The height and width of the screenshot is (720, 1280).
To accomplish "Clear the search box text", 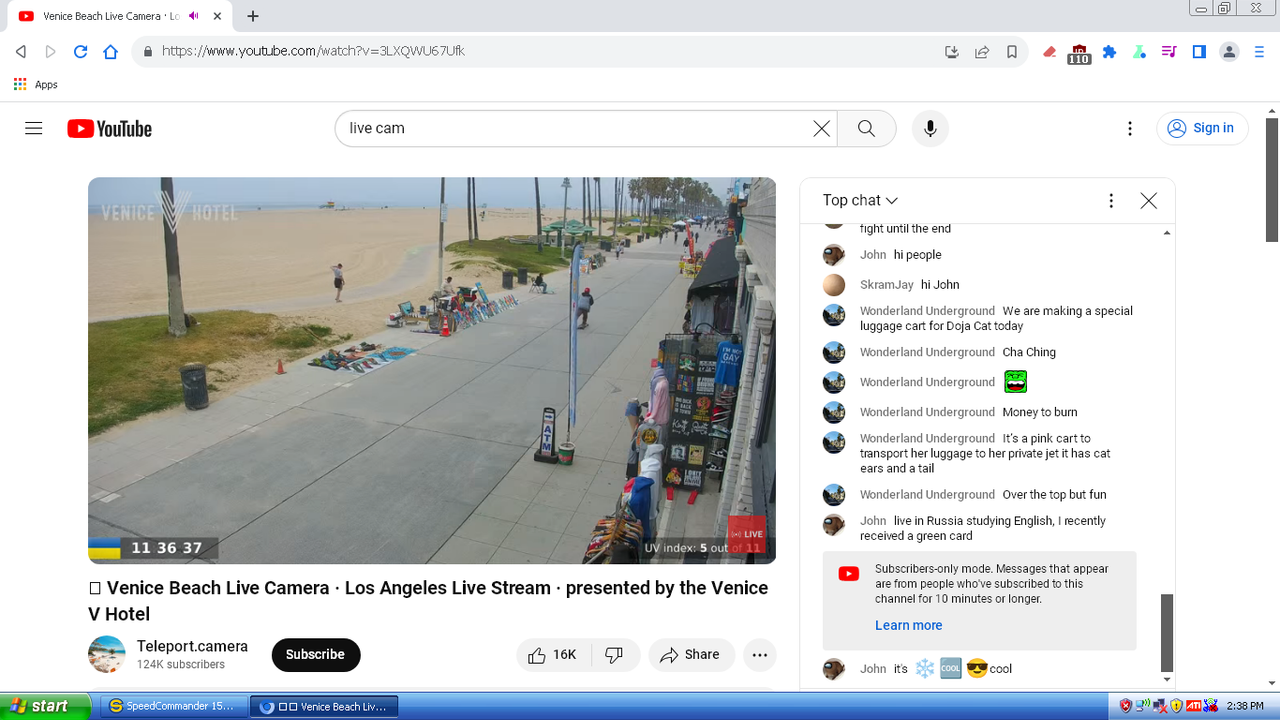I will (x=821, y=128).
